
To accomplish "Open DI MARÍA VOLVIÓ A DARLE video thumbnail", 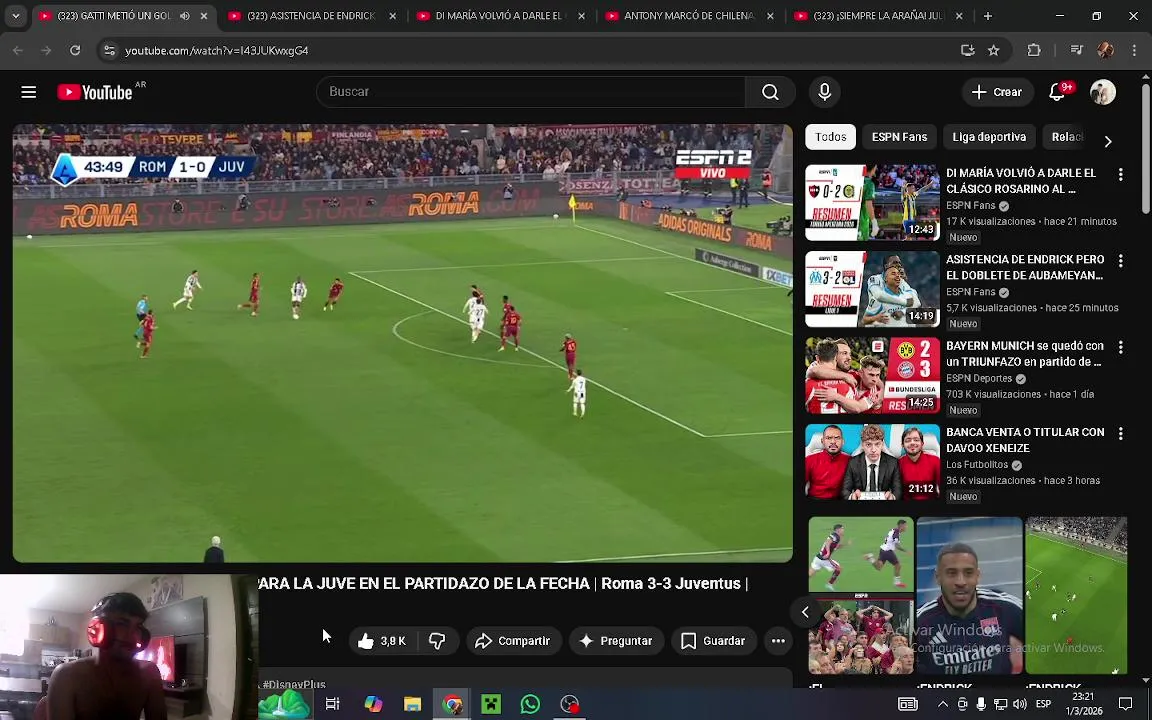I will point(872,203).
